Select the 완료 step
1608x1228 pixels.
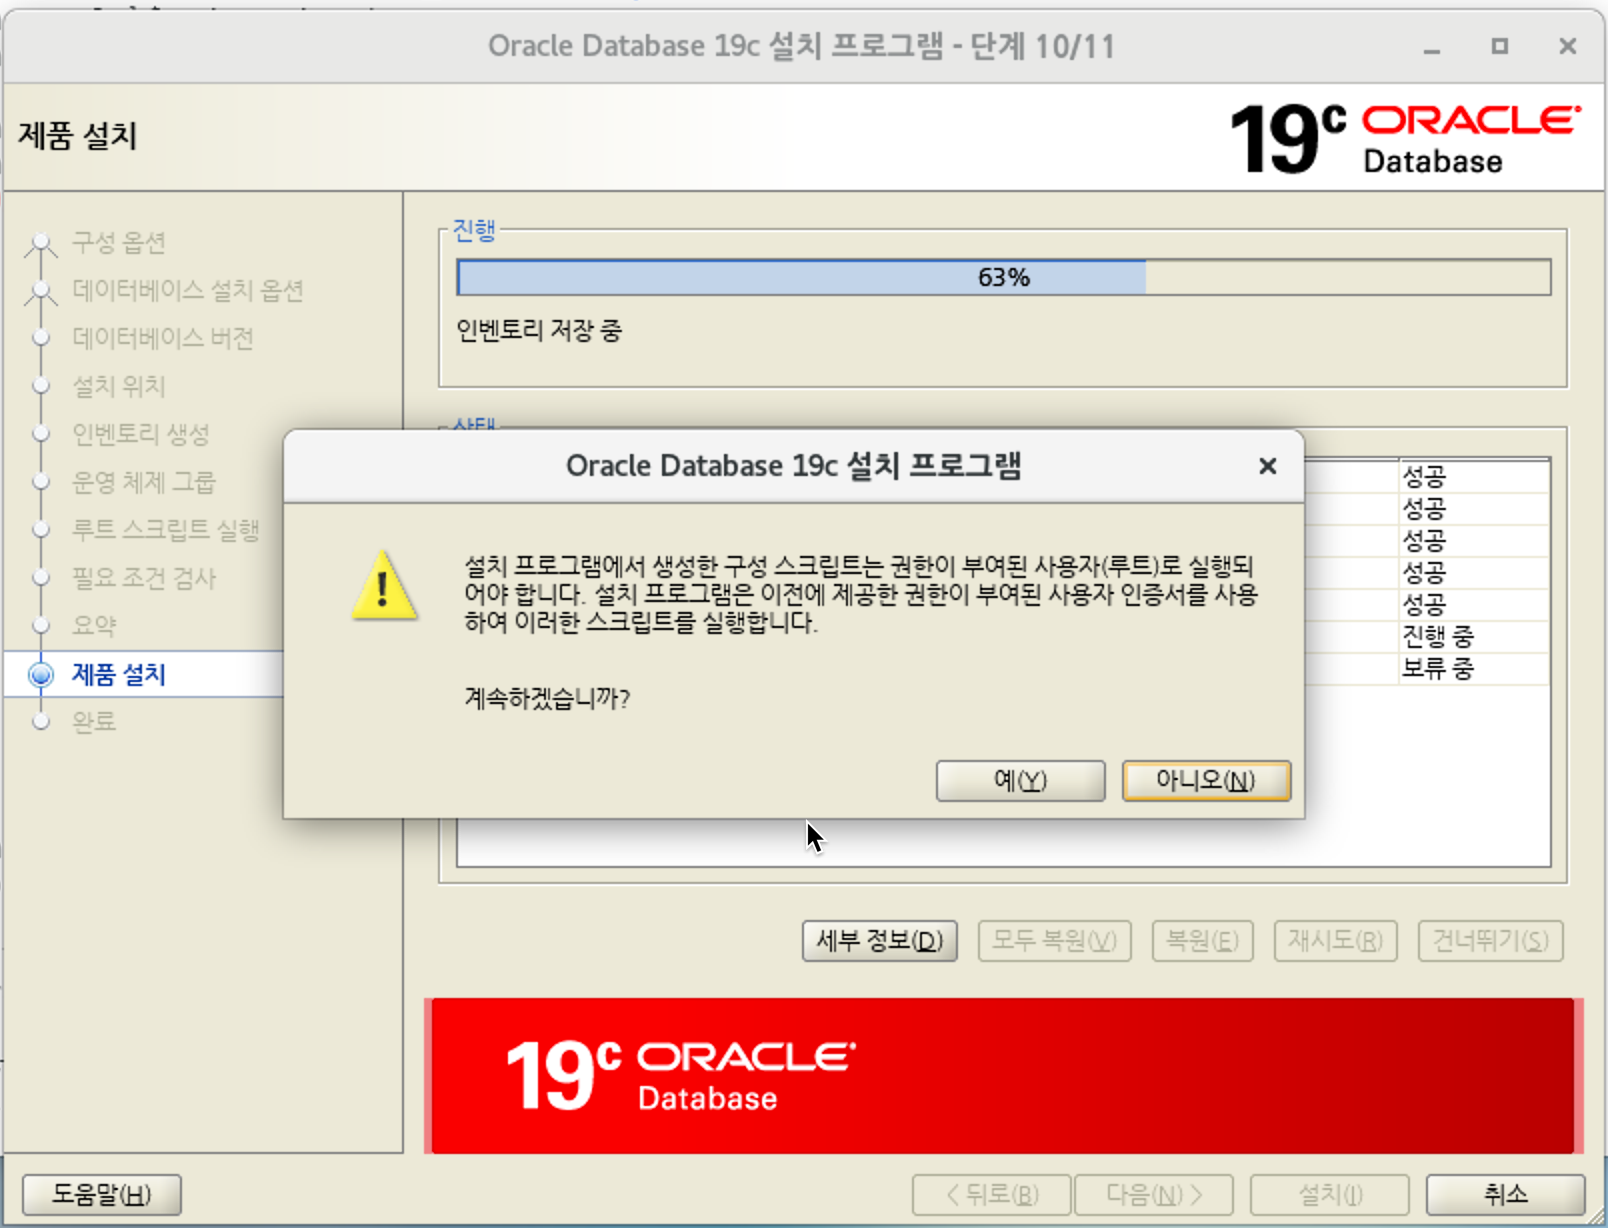[x=94, y=722]
